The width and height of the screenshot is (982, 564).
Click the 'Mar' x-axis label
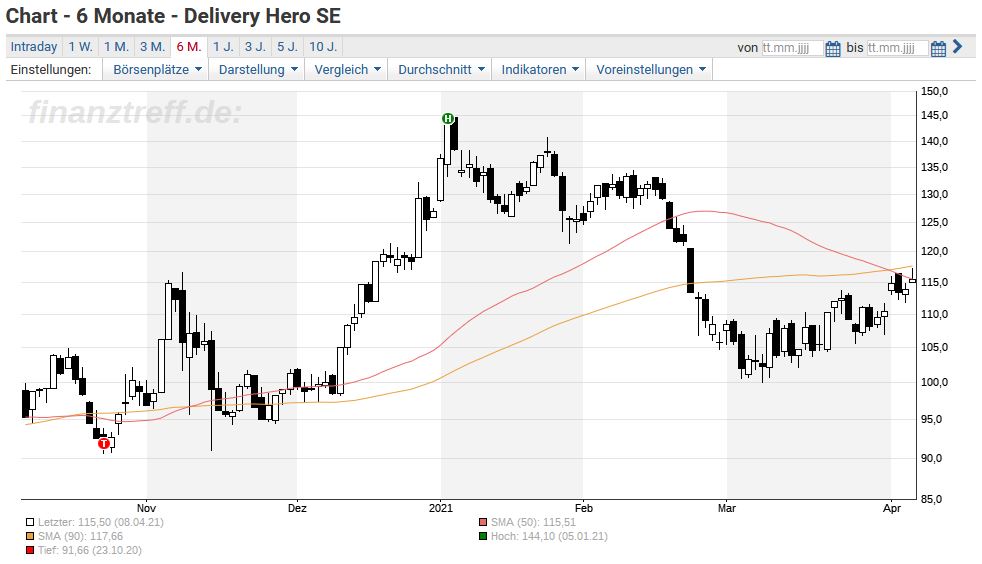[726, 508]
